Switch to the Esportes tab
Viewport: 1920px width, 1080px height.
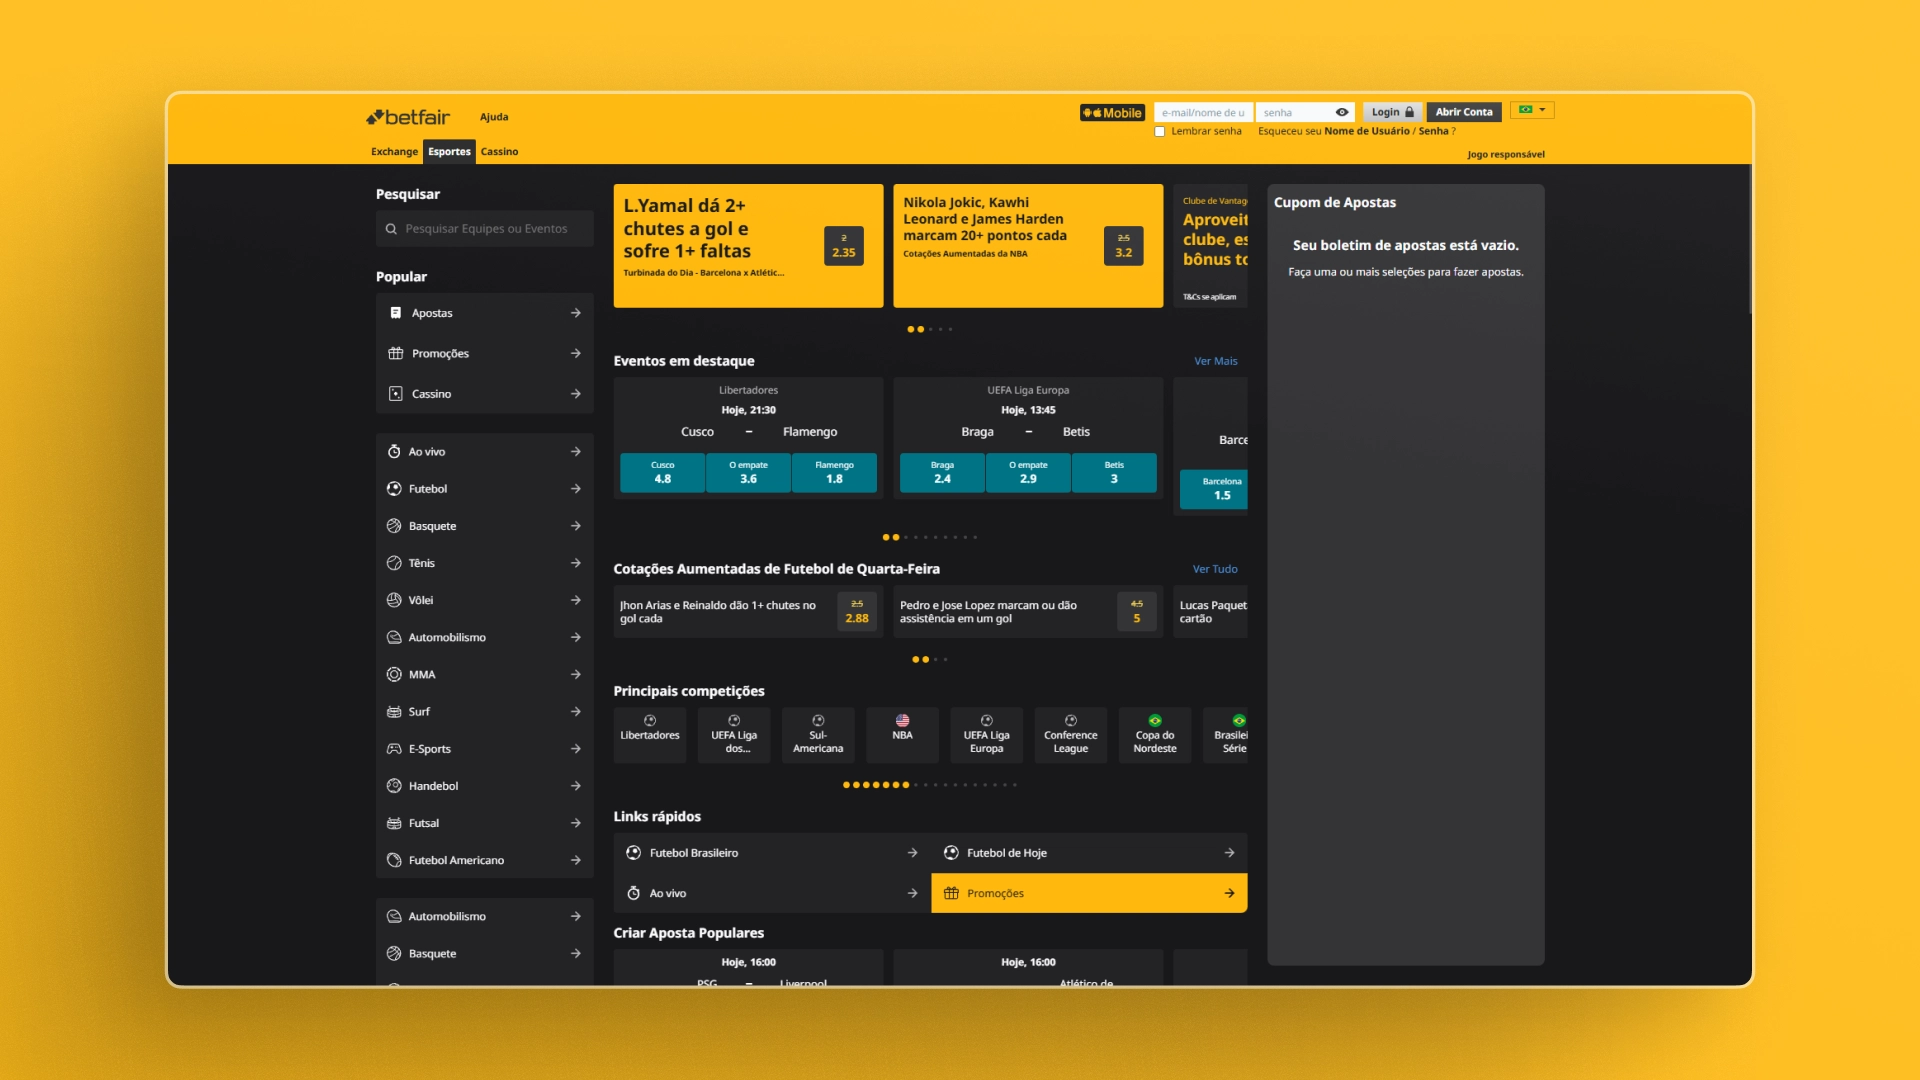point(449,152)
